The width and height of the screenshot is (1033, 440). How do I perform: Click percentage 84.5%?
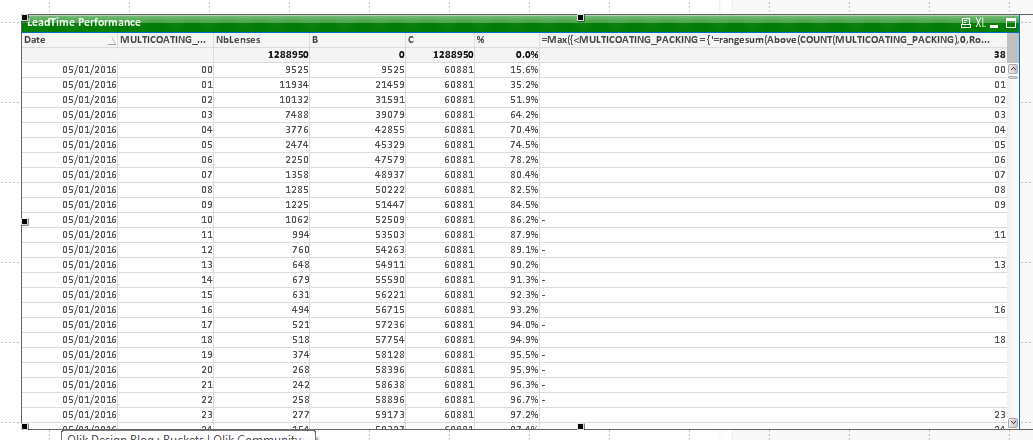point(524,205)
